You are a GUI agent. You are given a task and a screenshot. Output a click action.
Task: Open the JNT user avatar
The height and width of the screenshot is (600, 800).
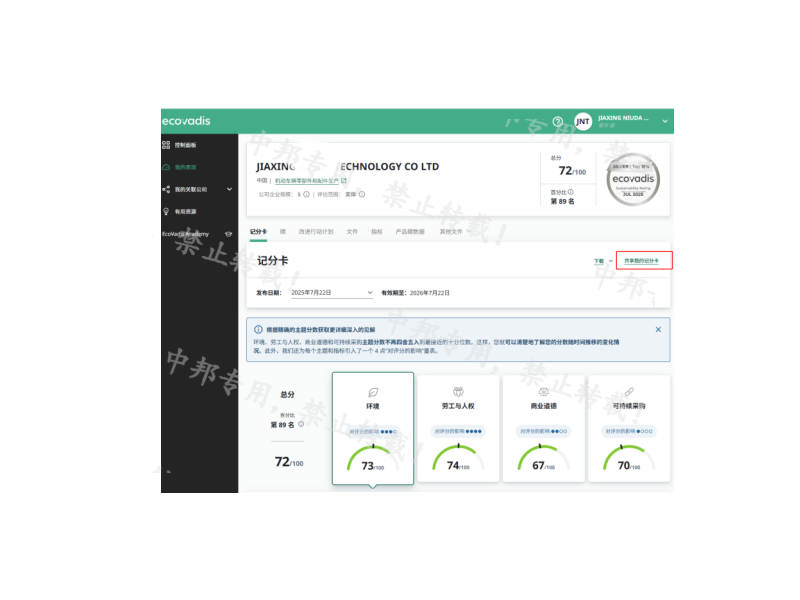583,121
